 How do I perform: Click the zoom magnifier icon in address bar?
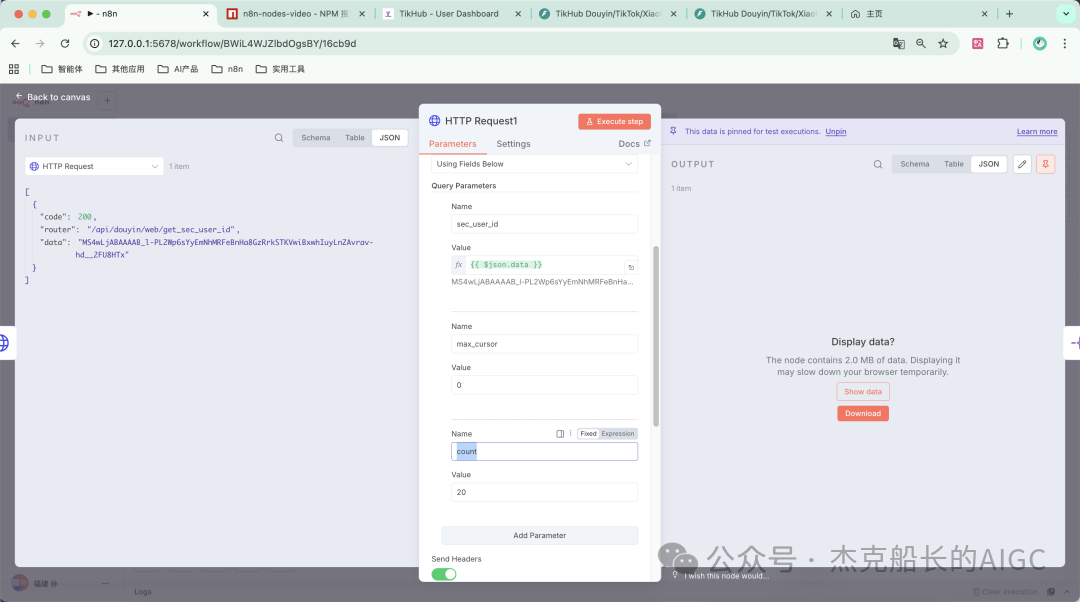921,43
